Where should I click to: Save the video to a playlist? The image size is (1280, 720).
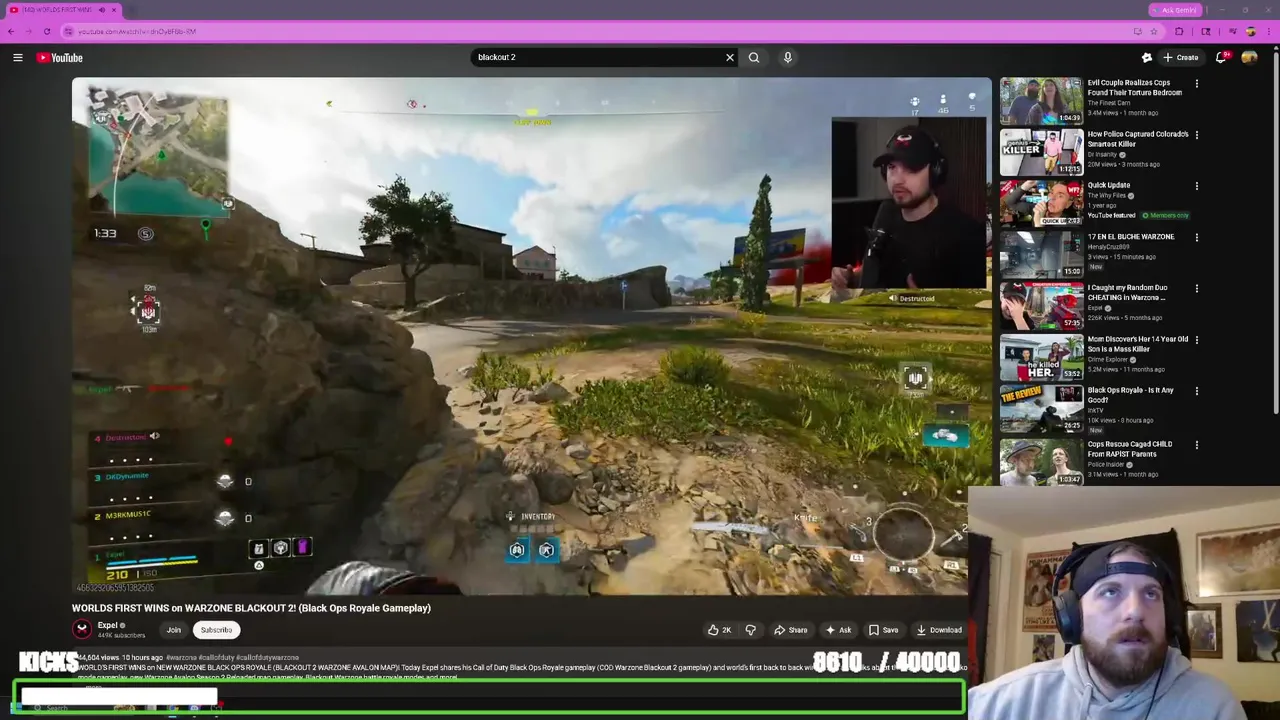[883, 630]
